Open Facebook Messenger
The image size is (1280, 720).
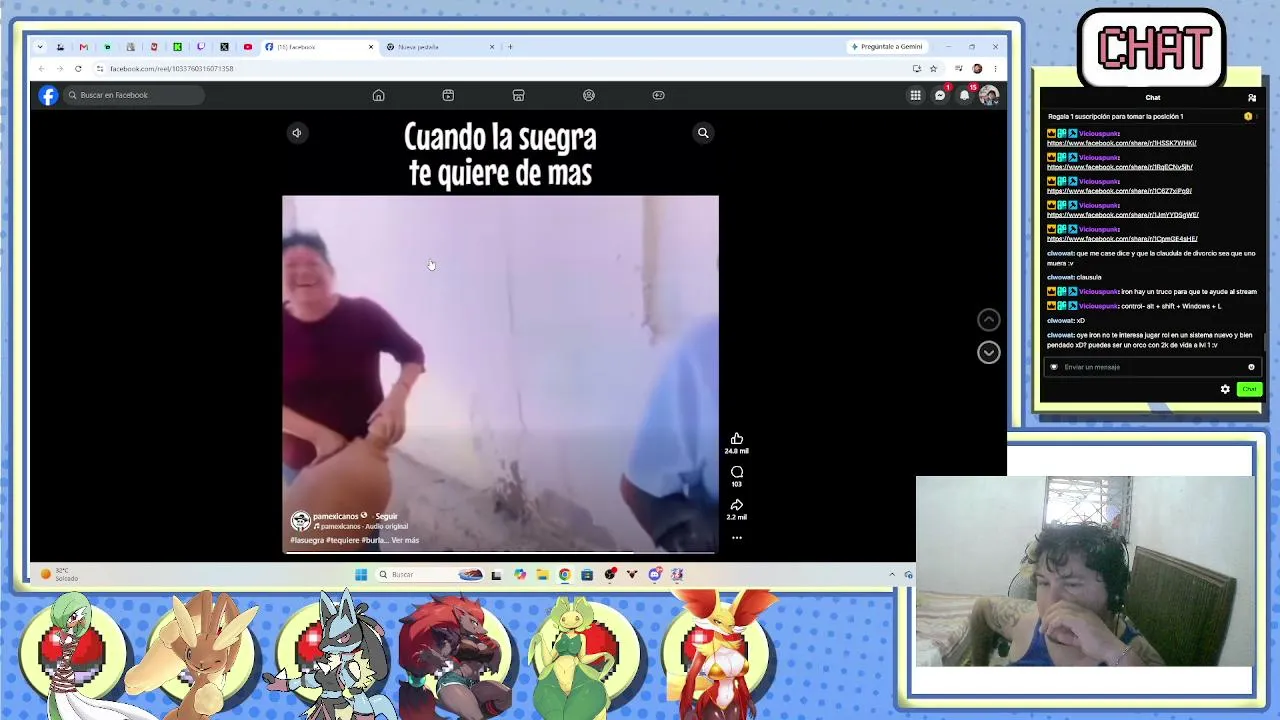(940, 95)
